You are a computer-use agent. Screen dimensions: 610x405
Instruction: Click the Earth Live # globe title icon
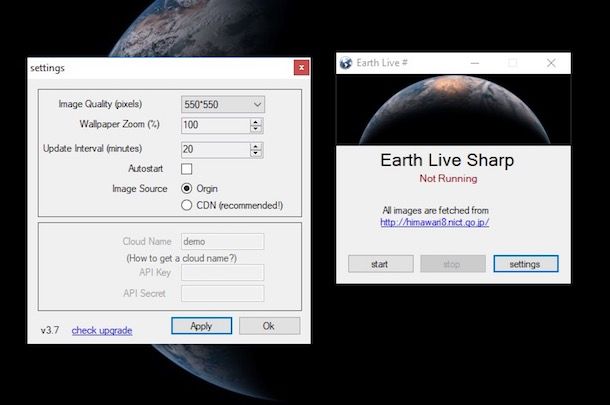click(345, 63)
